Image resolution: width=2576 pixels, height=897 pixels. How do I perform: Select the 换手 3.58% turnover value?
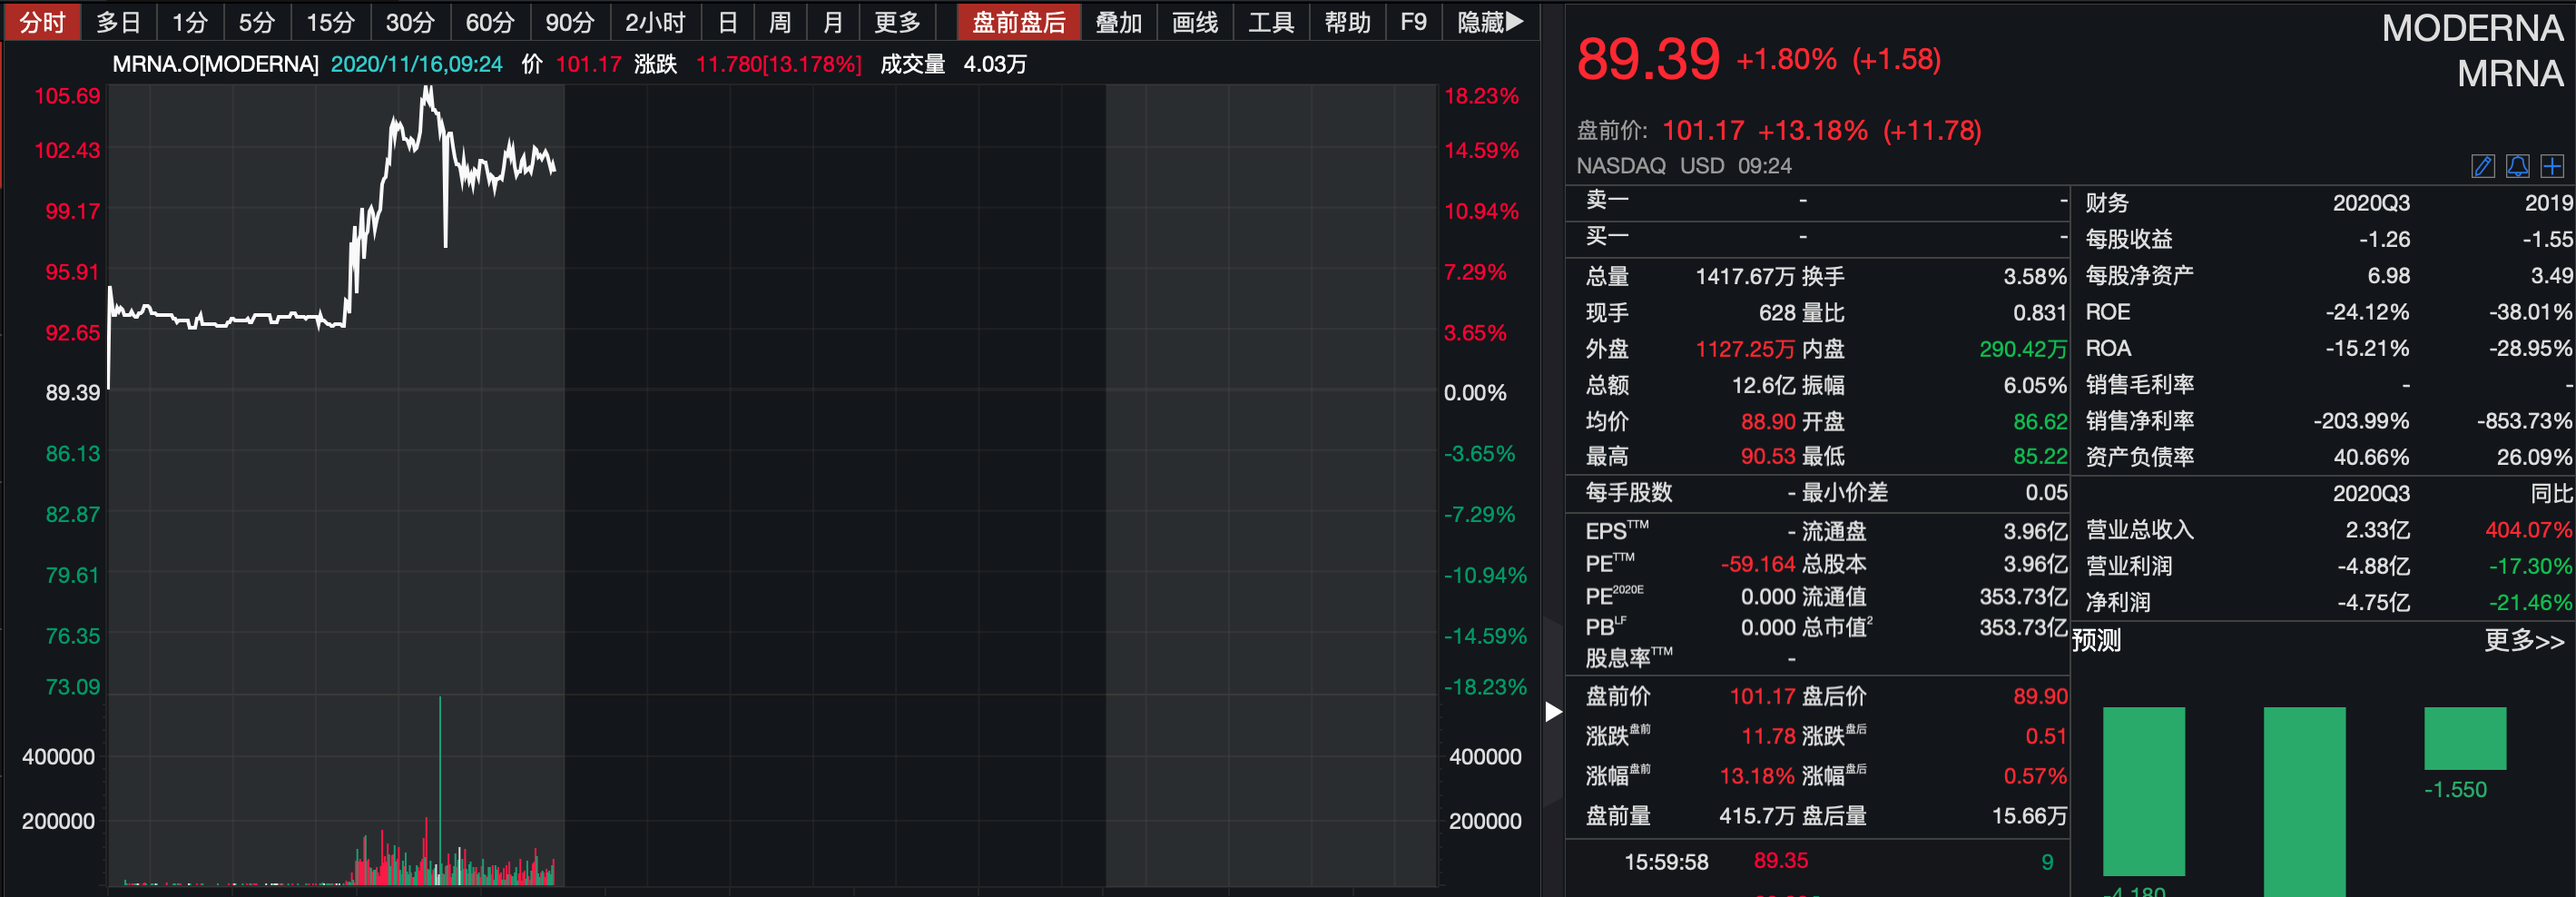click(2035, 277)
